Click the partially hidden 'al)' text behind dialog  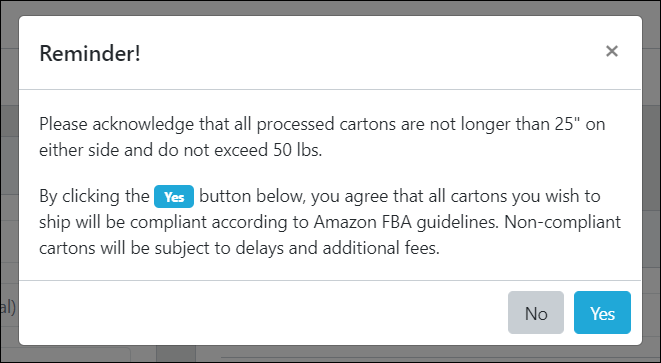click(8, 307)
